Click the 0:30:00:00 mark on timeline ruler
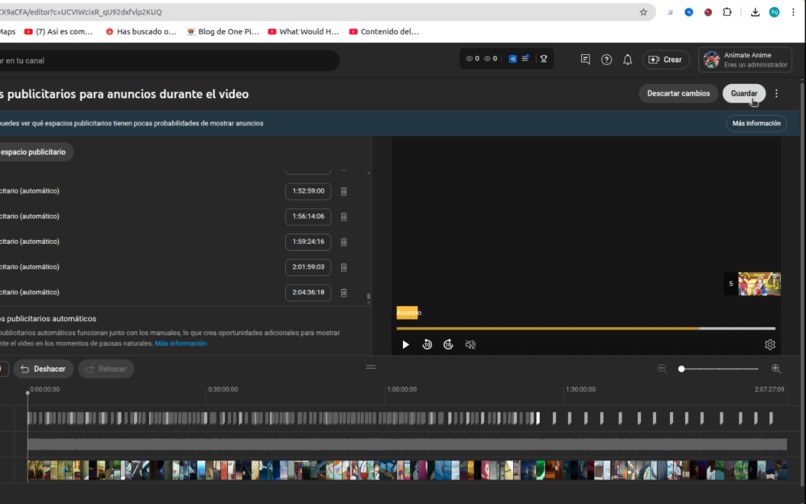The height and width of the screenshot is (504, 806). (x=223, y=389)
